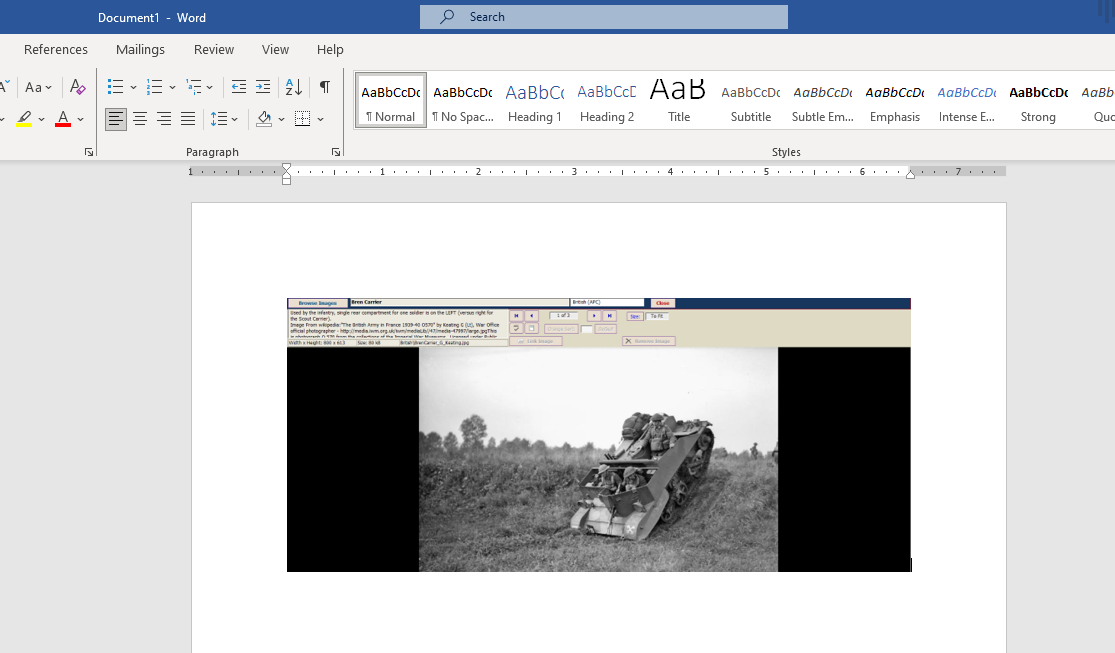Open the Borders dropdown arrow
The height and width of the screenshot is (653, 1115).
pyautogui.click(x=320, y=119)
